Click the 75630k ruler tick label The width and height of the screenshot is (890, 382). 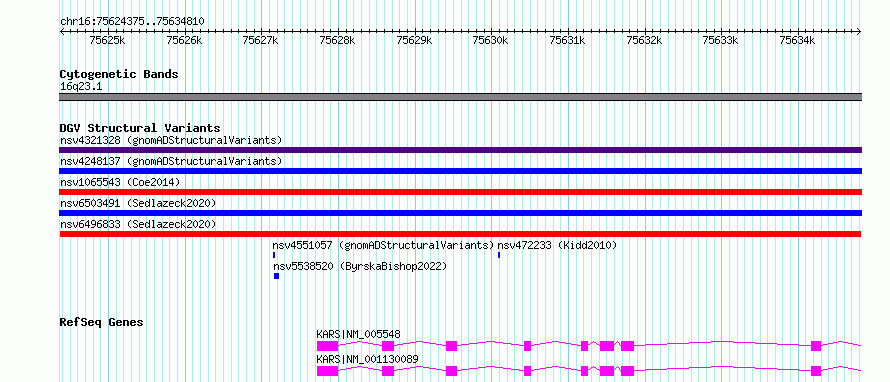[490, 40]
